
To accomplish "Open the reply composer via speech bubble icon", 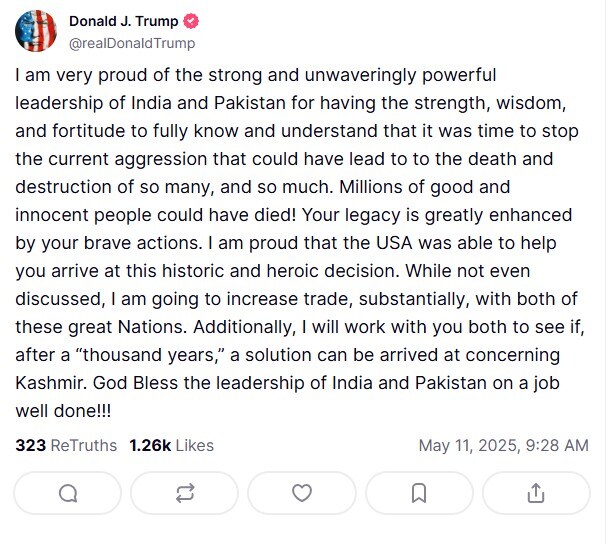I will pos(68,493).
